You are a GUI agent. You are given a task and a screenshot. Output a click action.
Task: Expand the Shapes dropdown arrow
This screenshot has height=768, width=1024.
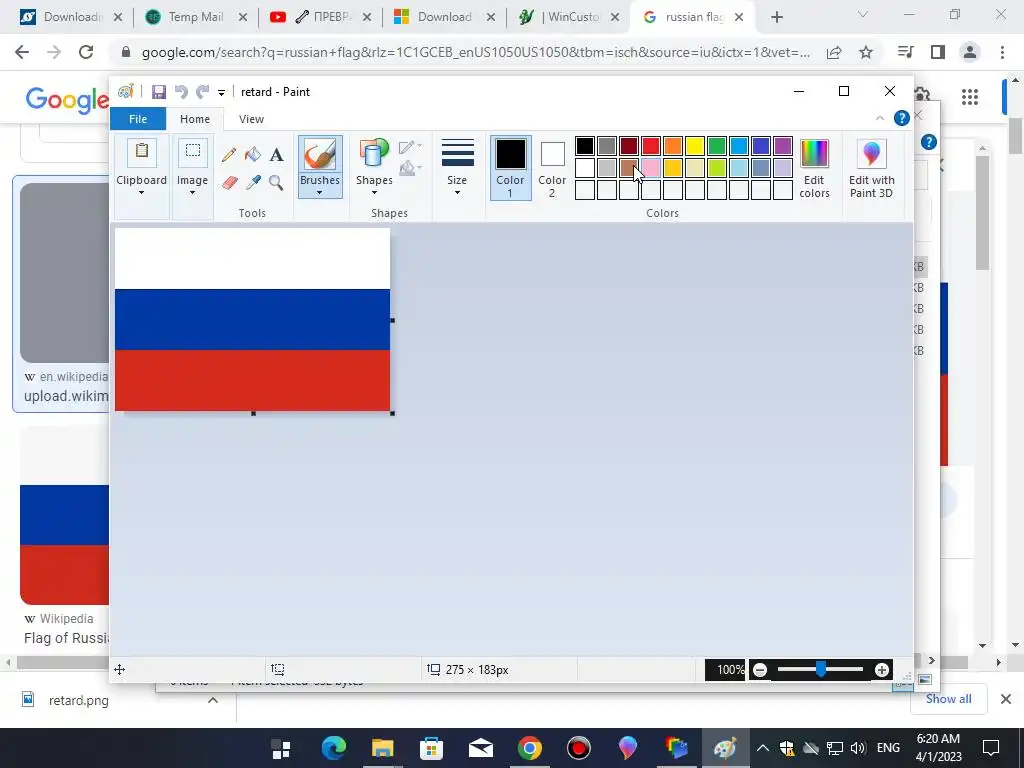pos(374,193)
